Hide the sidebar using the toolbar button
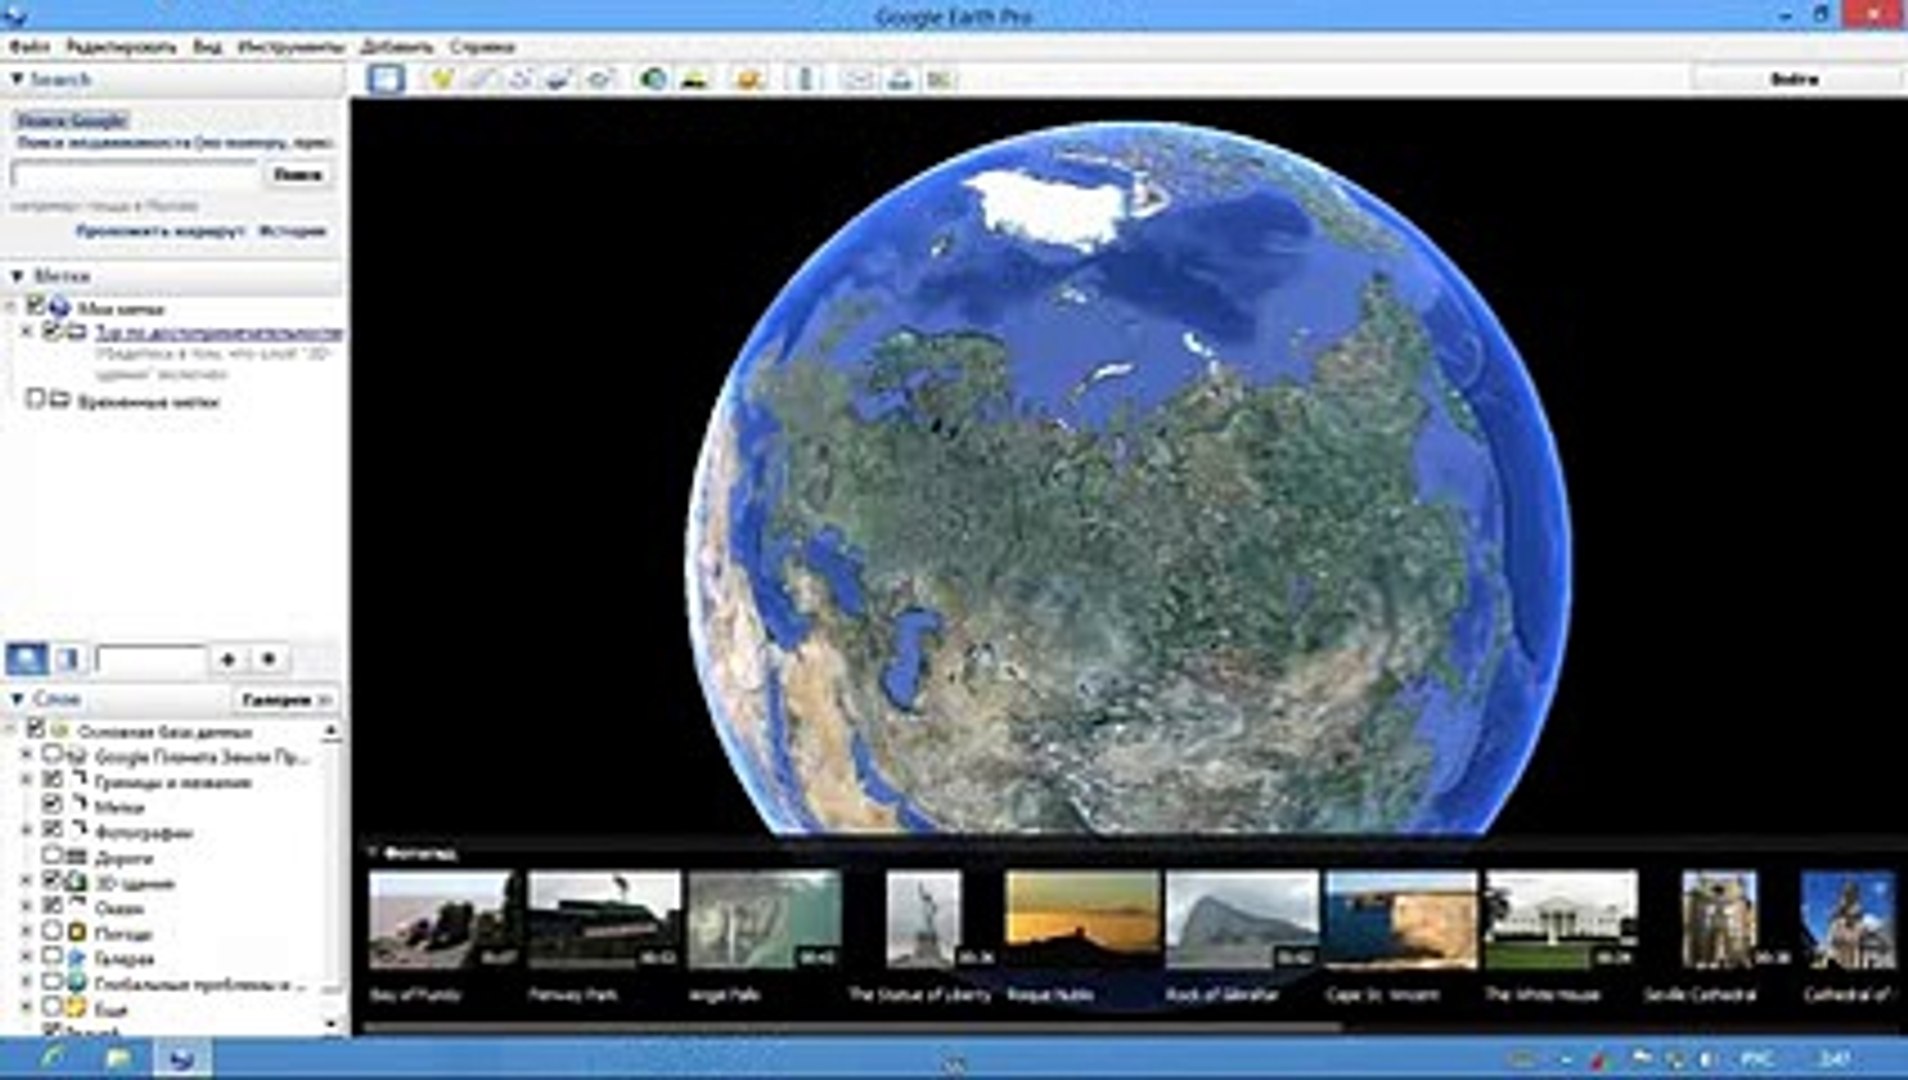This screenshot has width=1908, height=1080. (x=386, y=79)
